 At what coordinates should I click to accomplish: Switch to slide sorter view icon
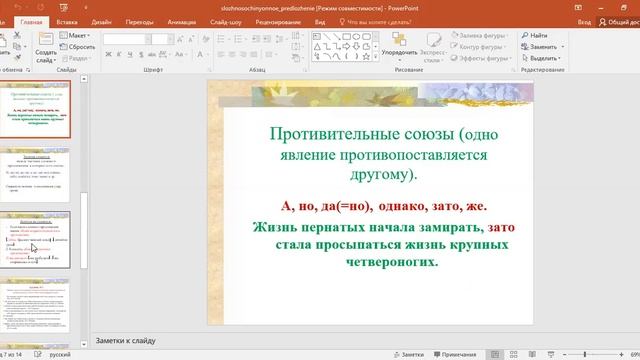(513, 354)
